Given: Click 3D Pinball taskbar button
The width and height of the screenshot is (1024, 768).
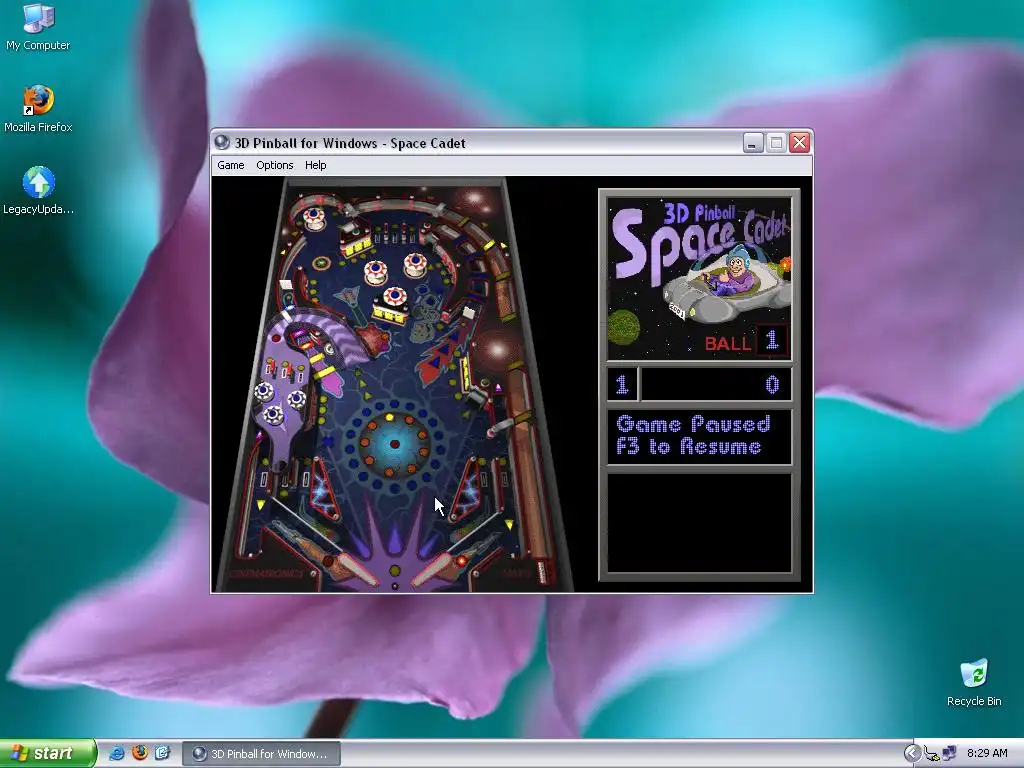Looking at the screenshot, I should pyautogui.click(x=261, y=754).
